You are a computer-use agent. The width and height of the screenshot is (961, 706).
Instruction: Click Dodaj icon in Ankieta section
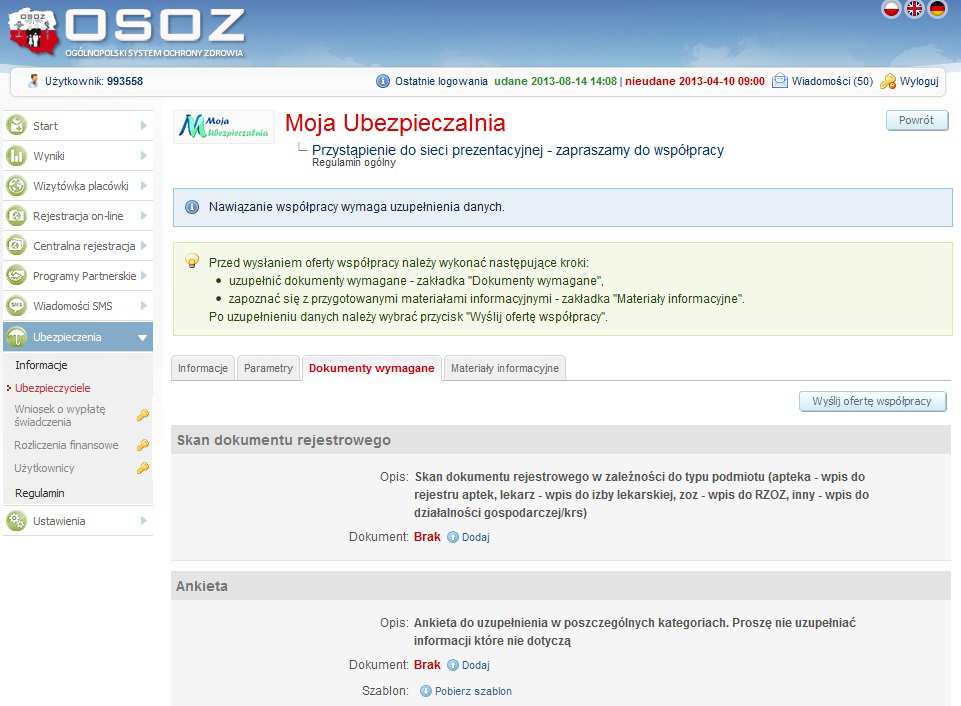click(x=453, y=665)
